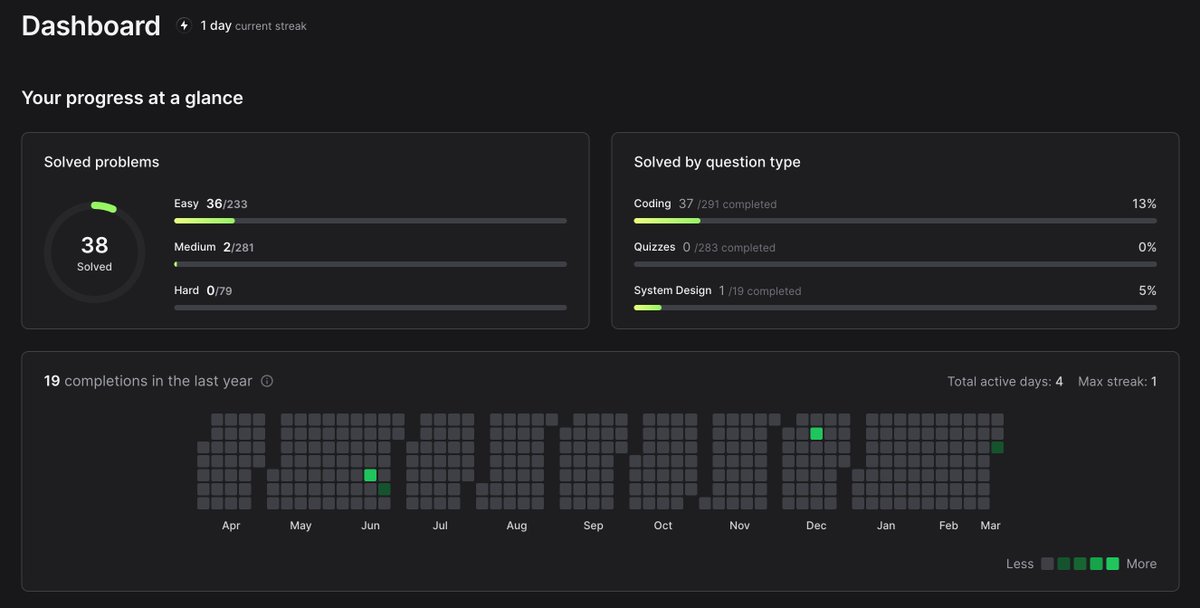Click 'Your progress at a glance' heading
Viewport: 1200px width, 608px height.
(132, 98)
